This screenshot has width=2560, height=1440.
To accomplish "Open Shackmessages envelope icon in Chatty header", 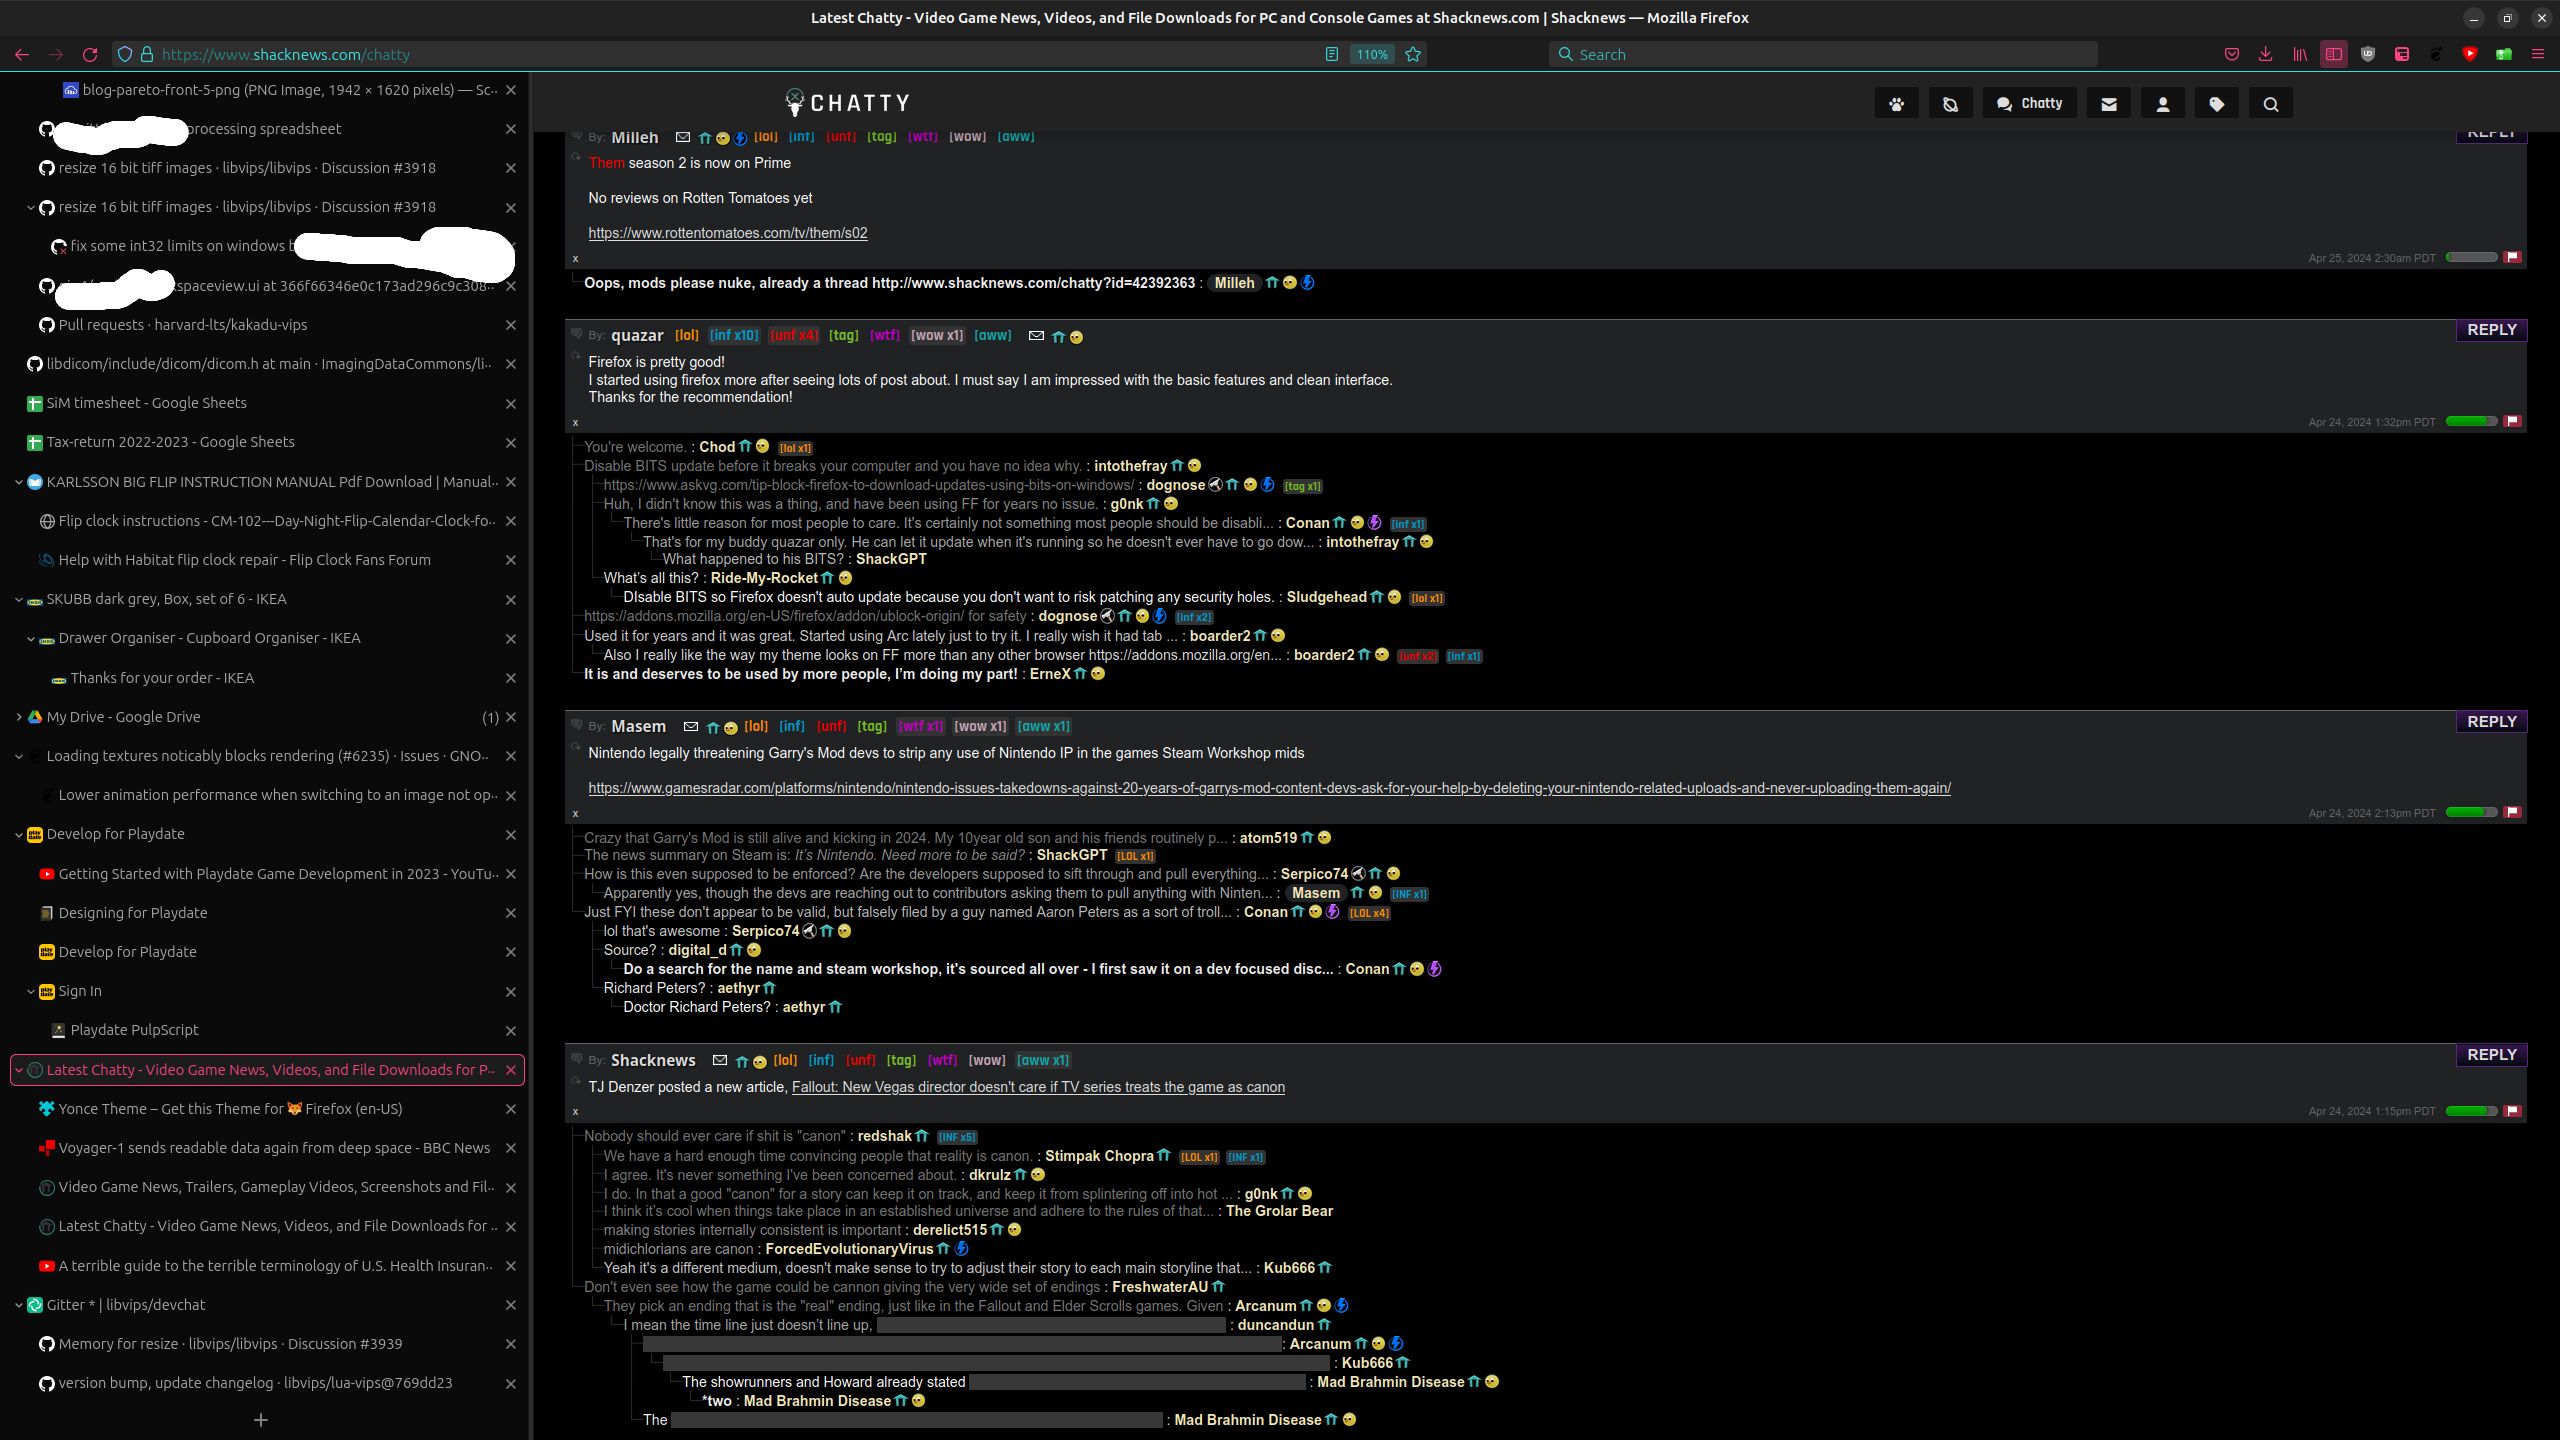I will 2109,103.
